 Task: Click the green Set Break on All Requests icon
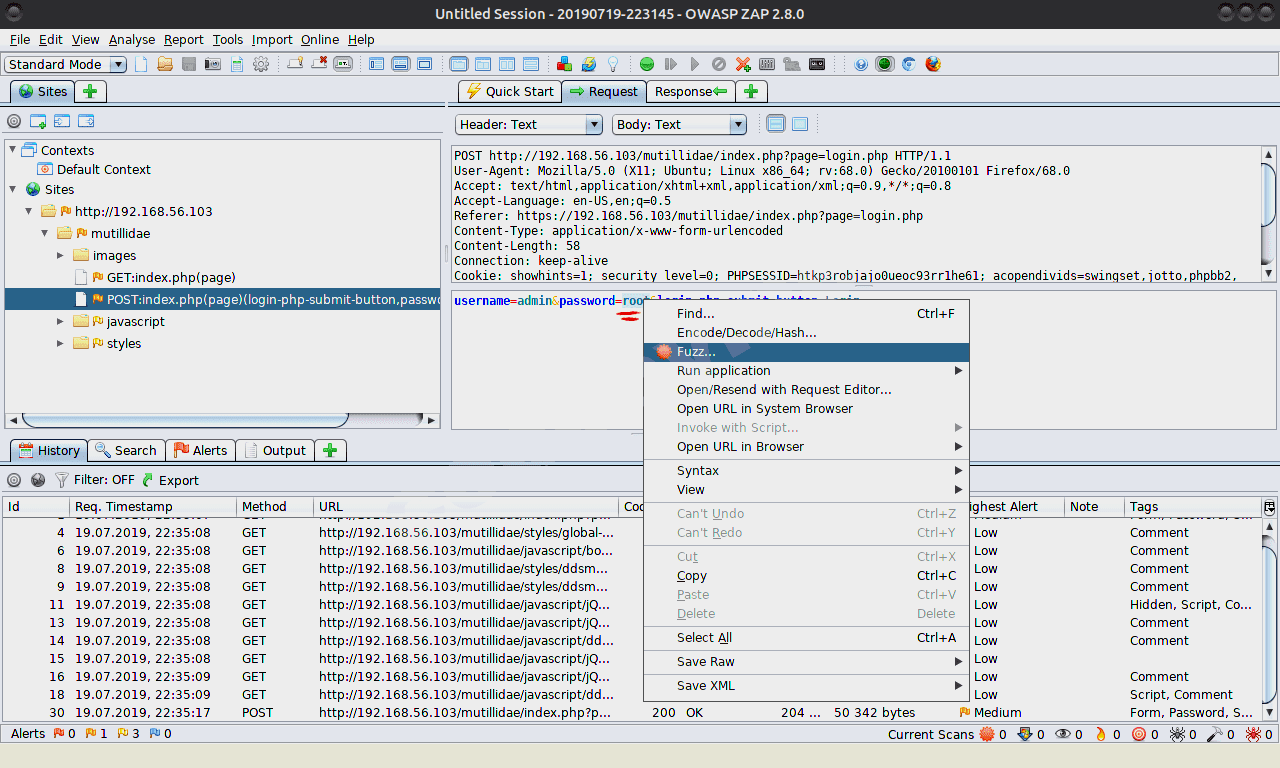point(647,64)
